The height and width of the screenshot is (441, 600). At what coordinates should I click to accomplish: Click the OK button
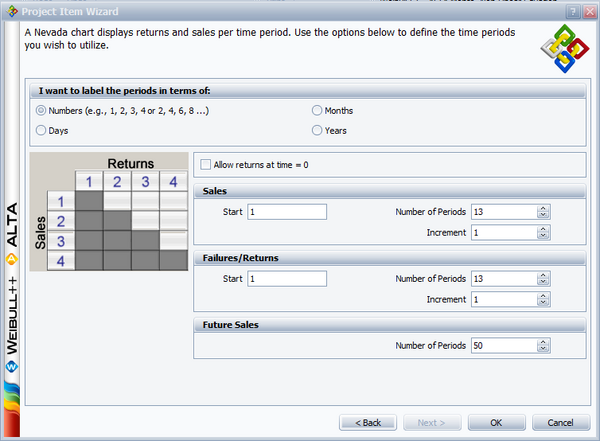(495, 422)
